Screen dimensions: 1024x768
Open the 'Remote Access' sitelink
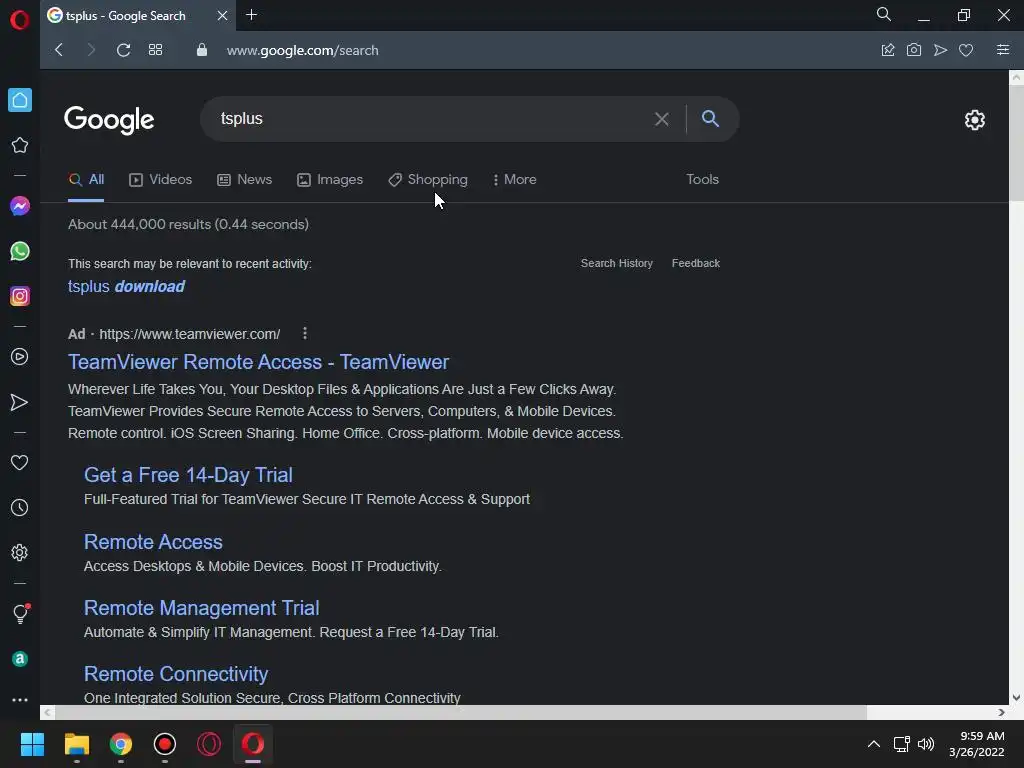[153, 542]
